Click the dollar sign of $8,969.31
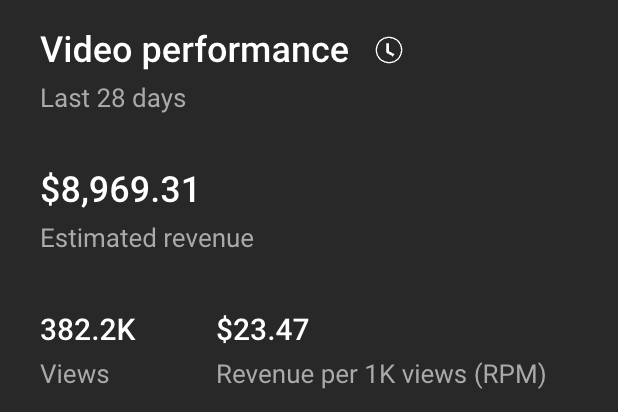Viewport: 618px width, 412px height. tap(50, 190)
